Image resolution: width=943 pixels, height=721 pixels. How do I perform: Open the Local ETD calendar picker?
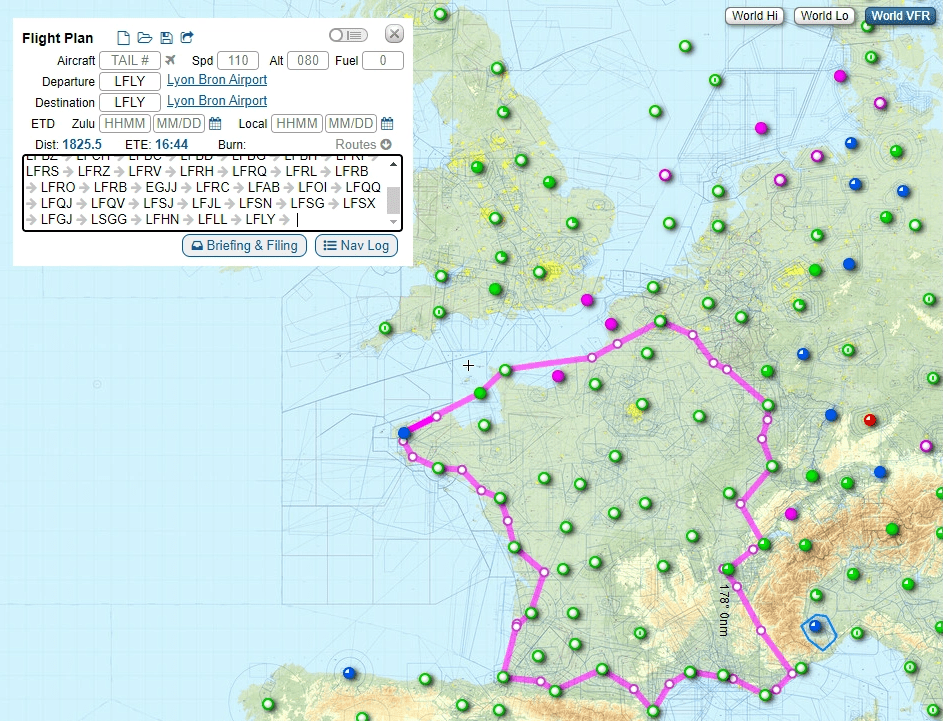[x=387, y=124]
